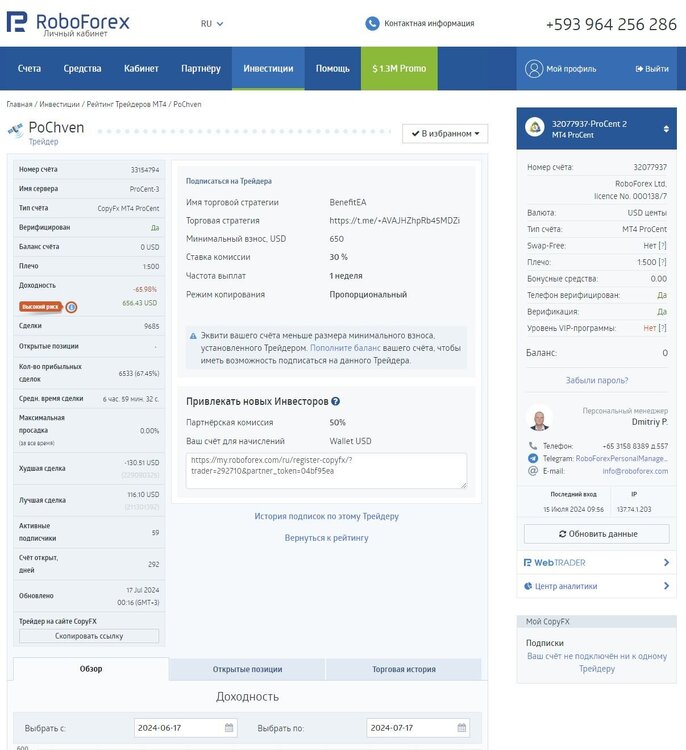Click the t.me trading strategy URL
The width and height of the screenshot is (686, 750).
point(395,221)
